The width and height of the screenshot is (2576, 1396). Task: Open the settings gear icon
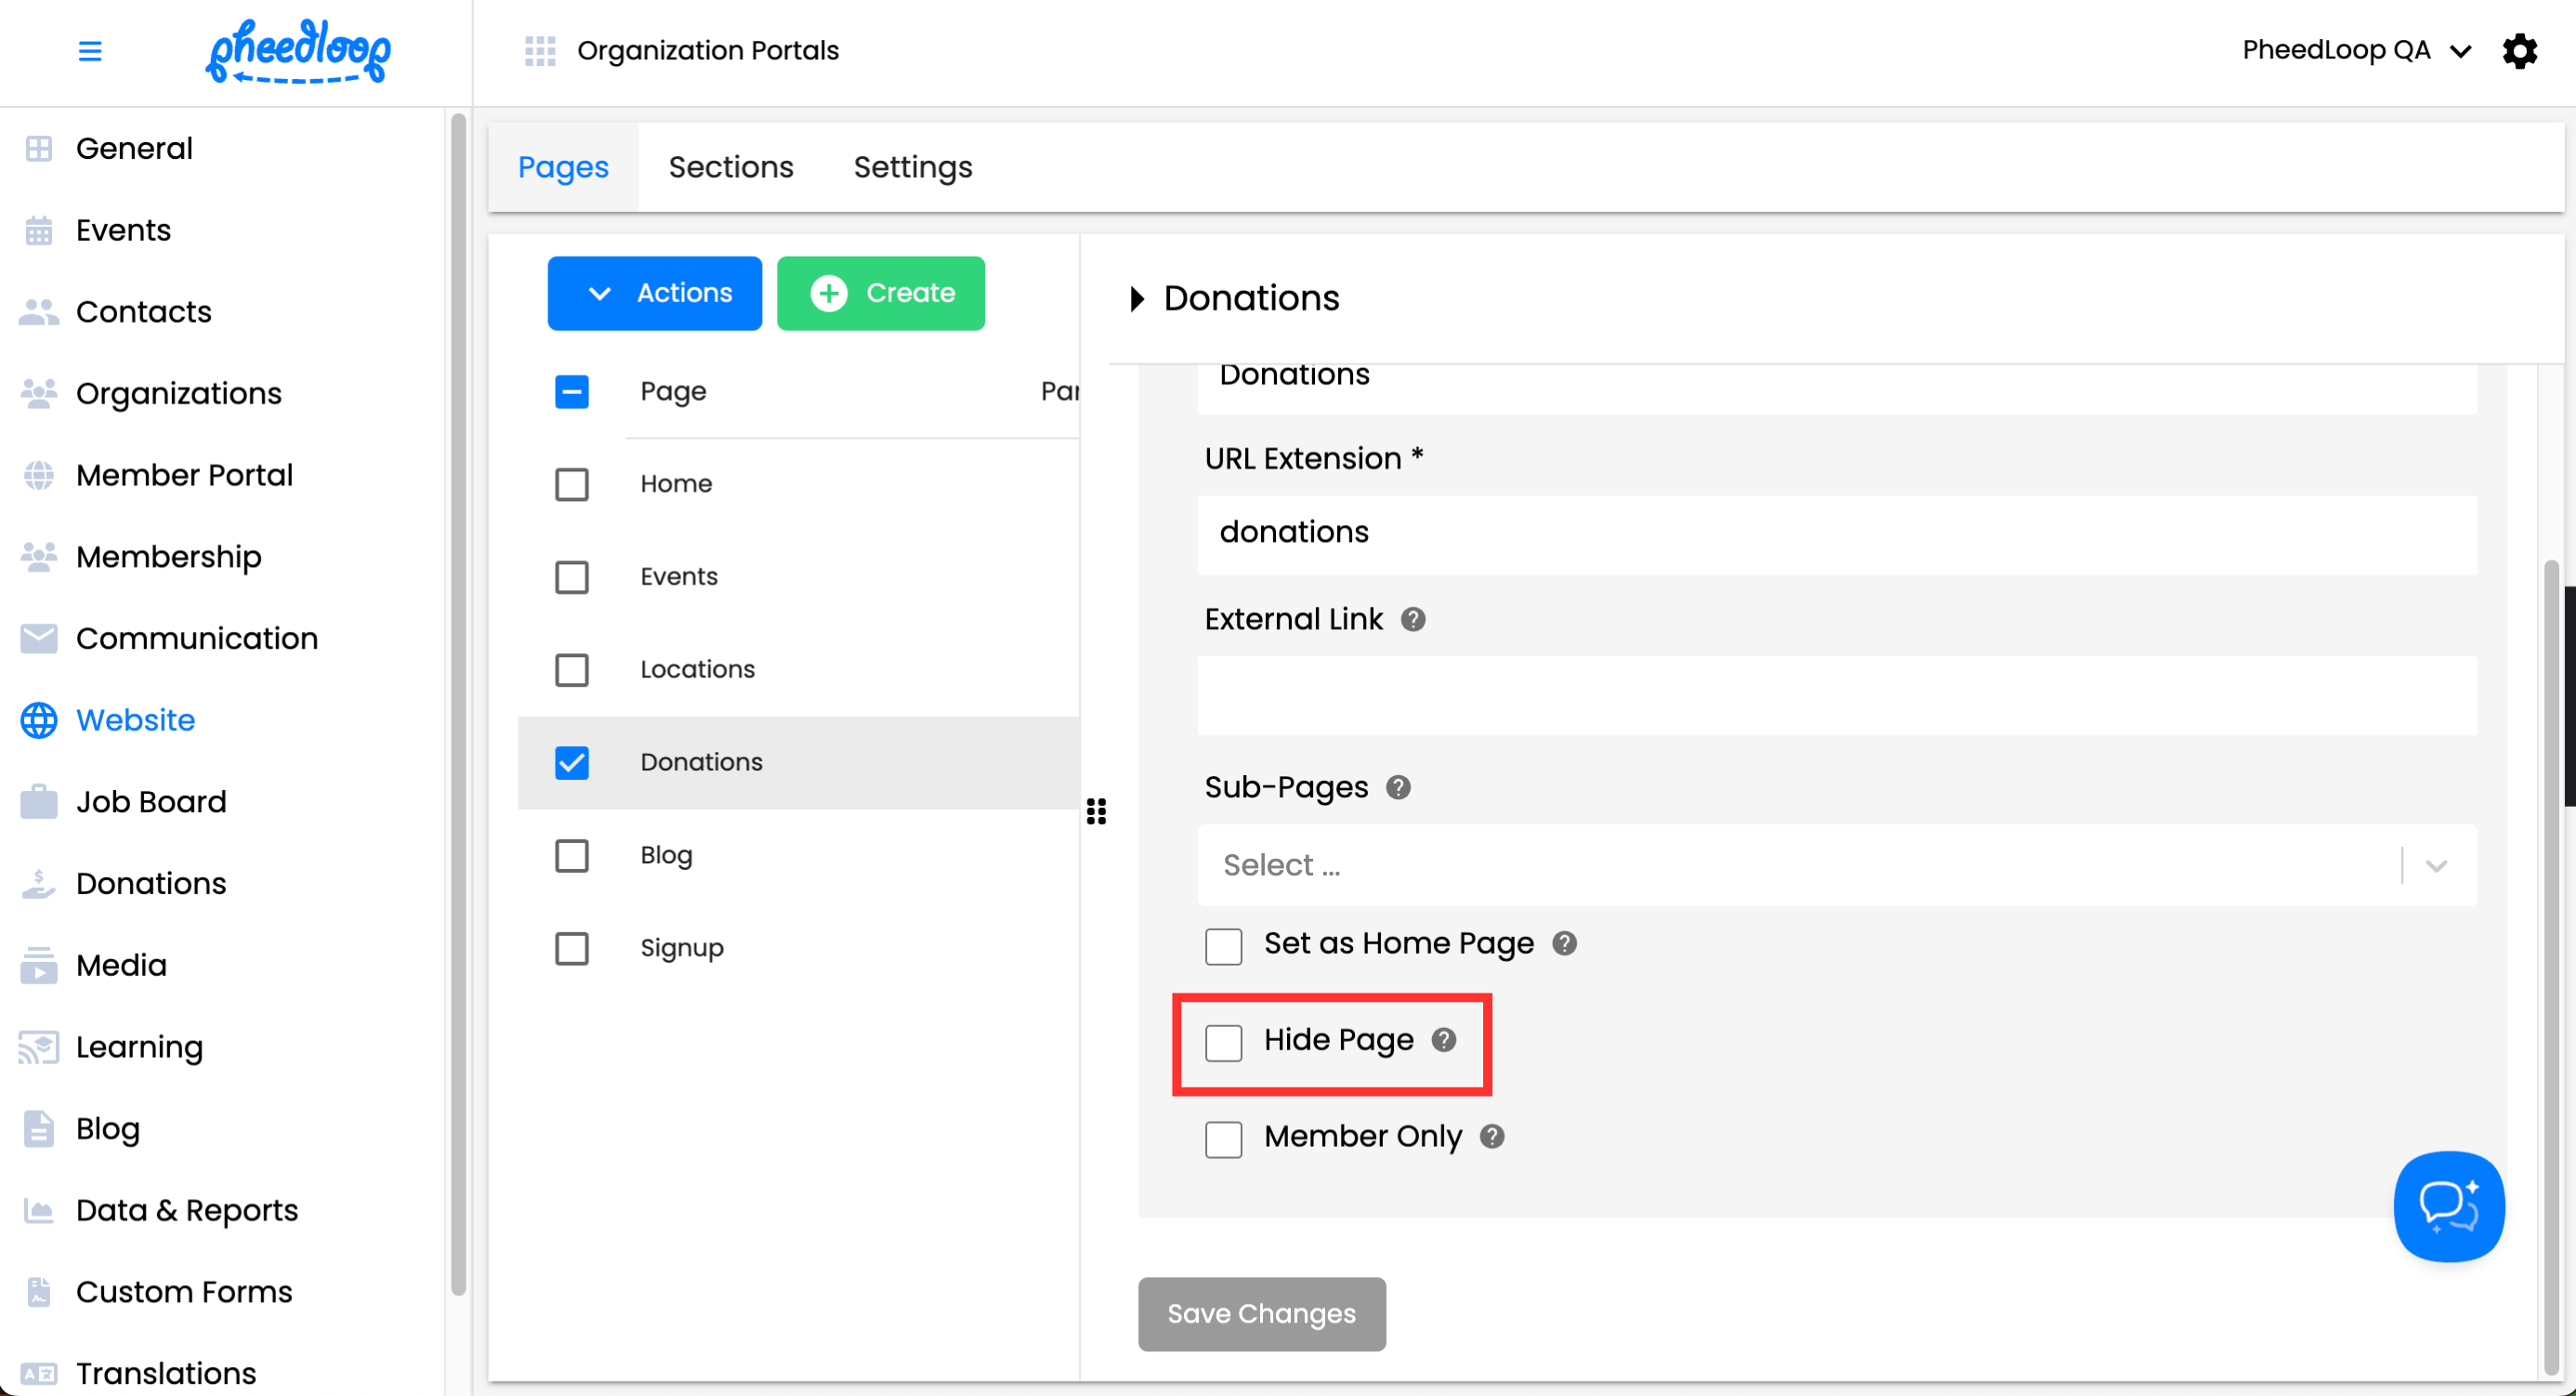point(2519,51)
